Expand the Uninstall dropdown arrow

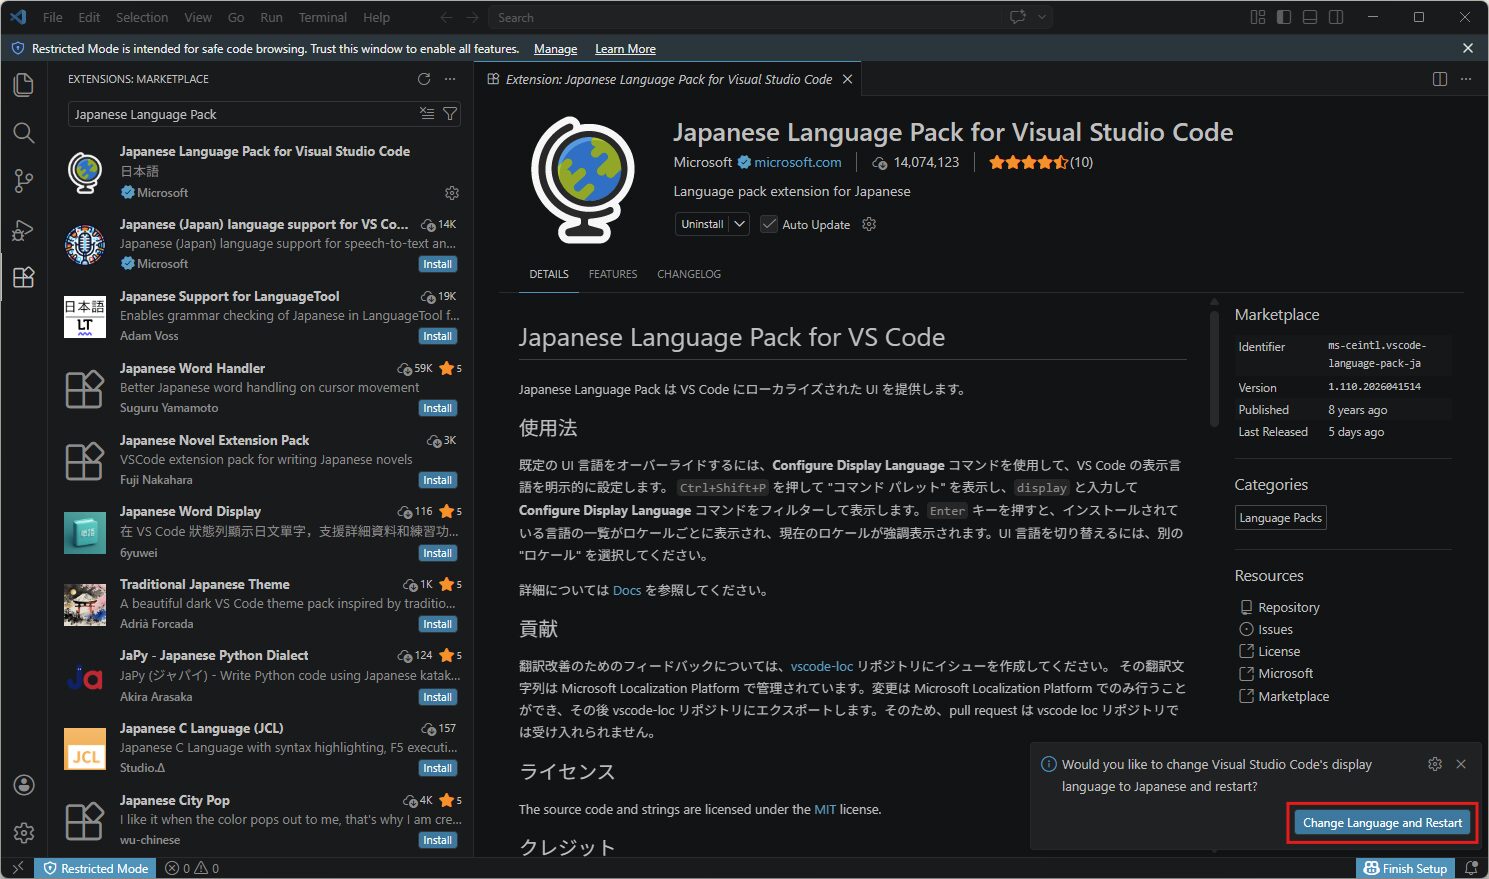point(740,224)
